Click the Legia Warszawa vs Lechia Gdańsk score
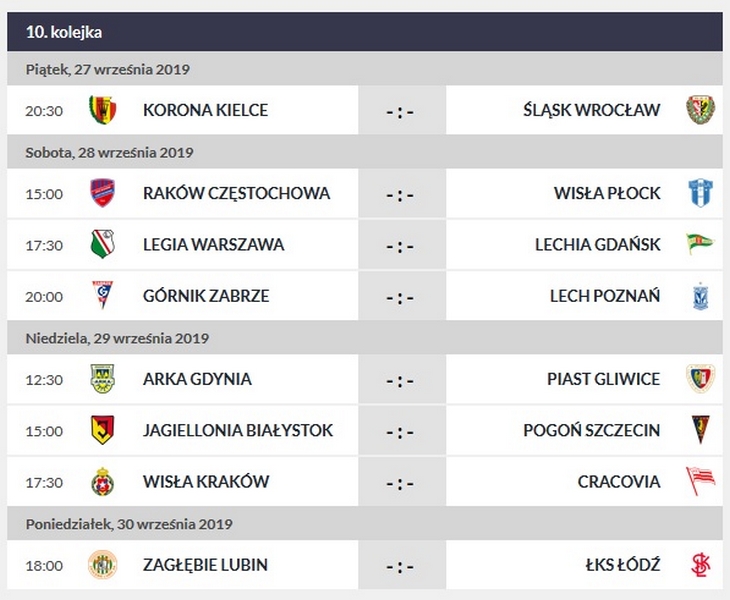 click(x=400, y=246)
